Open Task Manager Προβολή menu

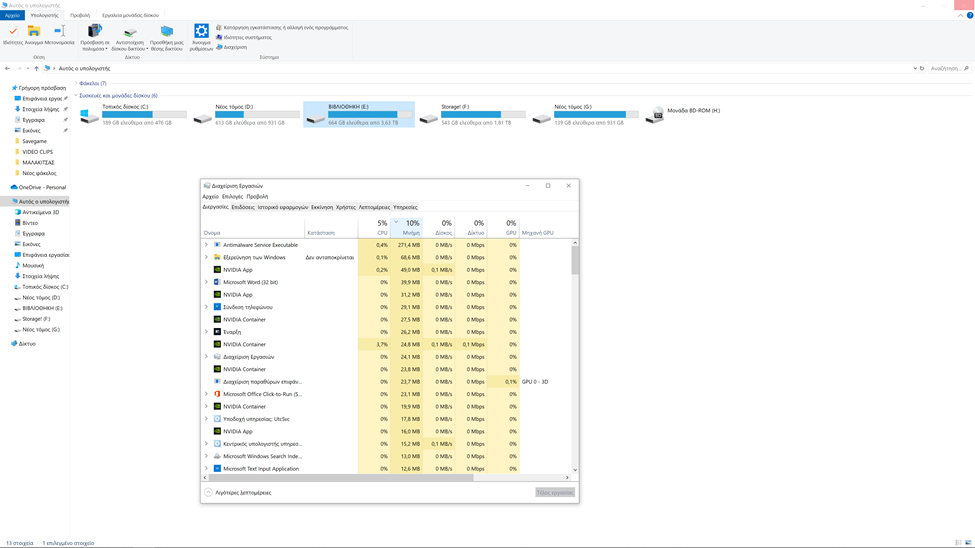click(x=257, y=197)
